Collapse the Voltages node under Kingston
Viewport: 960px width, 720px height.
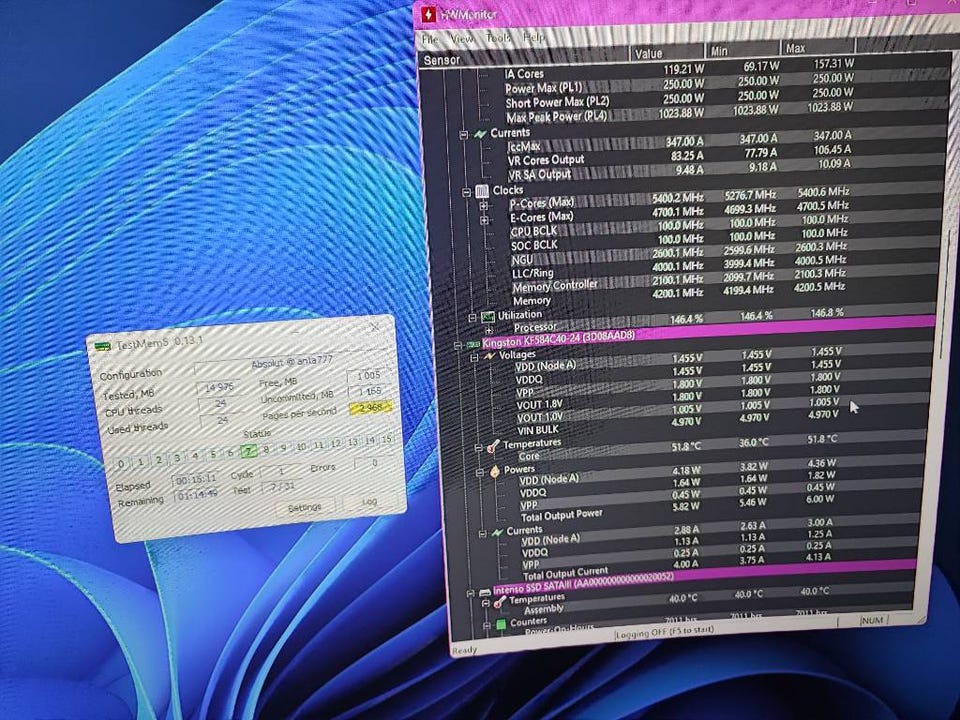pyautogui.click(x=474, y=358)
